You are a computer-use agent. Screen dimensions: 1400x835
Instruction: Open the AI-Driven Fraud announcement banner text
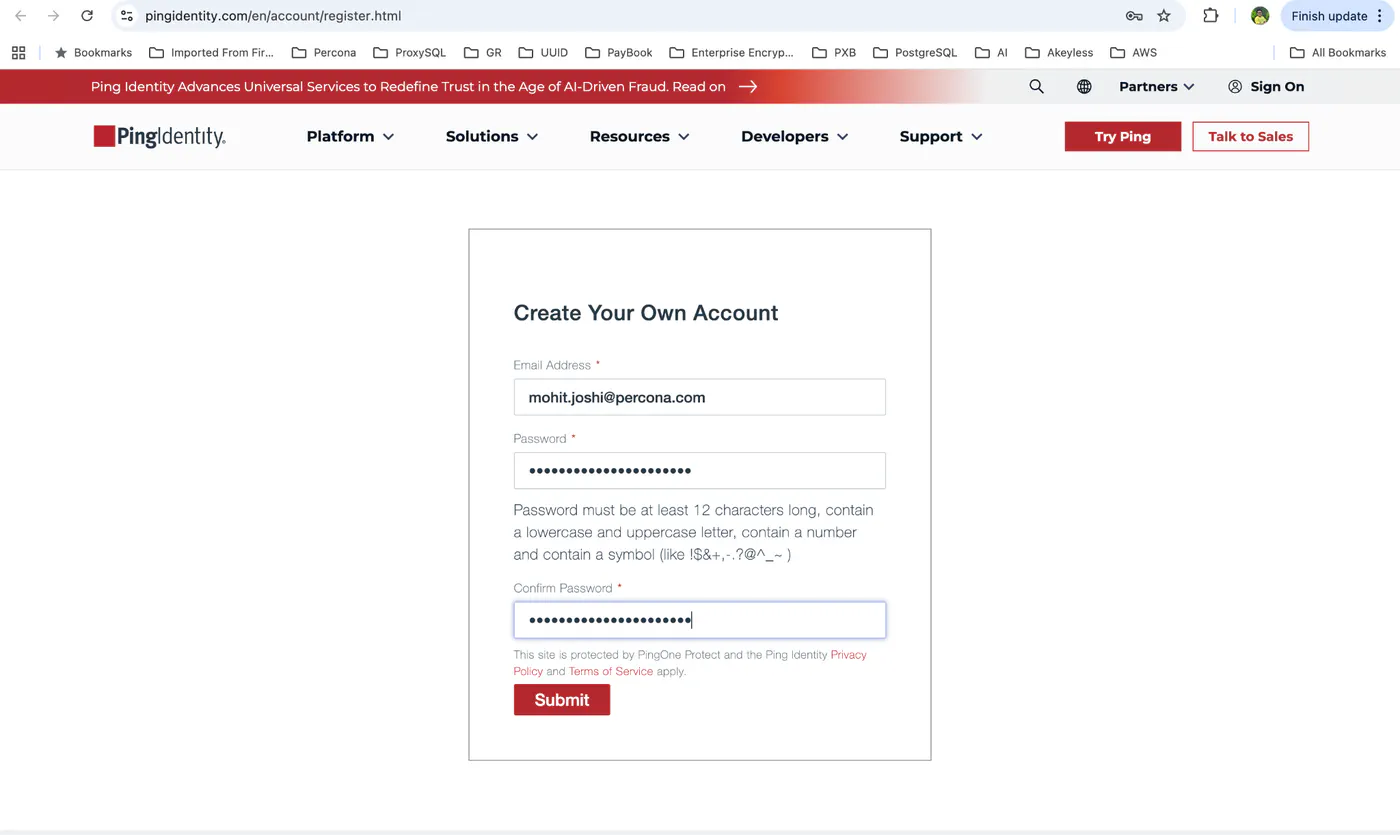(408, 87)
